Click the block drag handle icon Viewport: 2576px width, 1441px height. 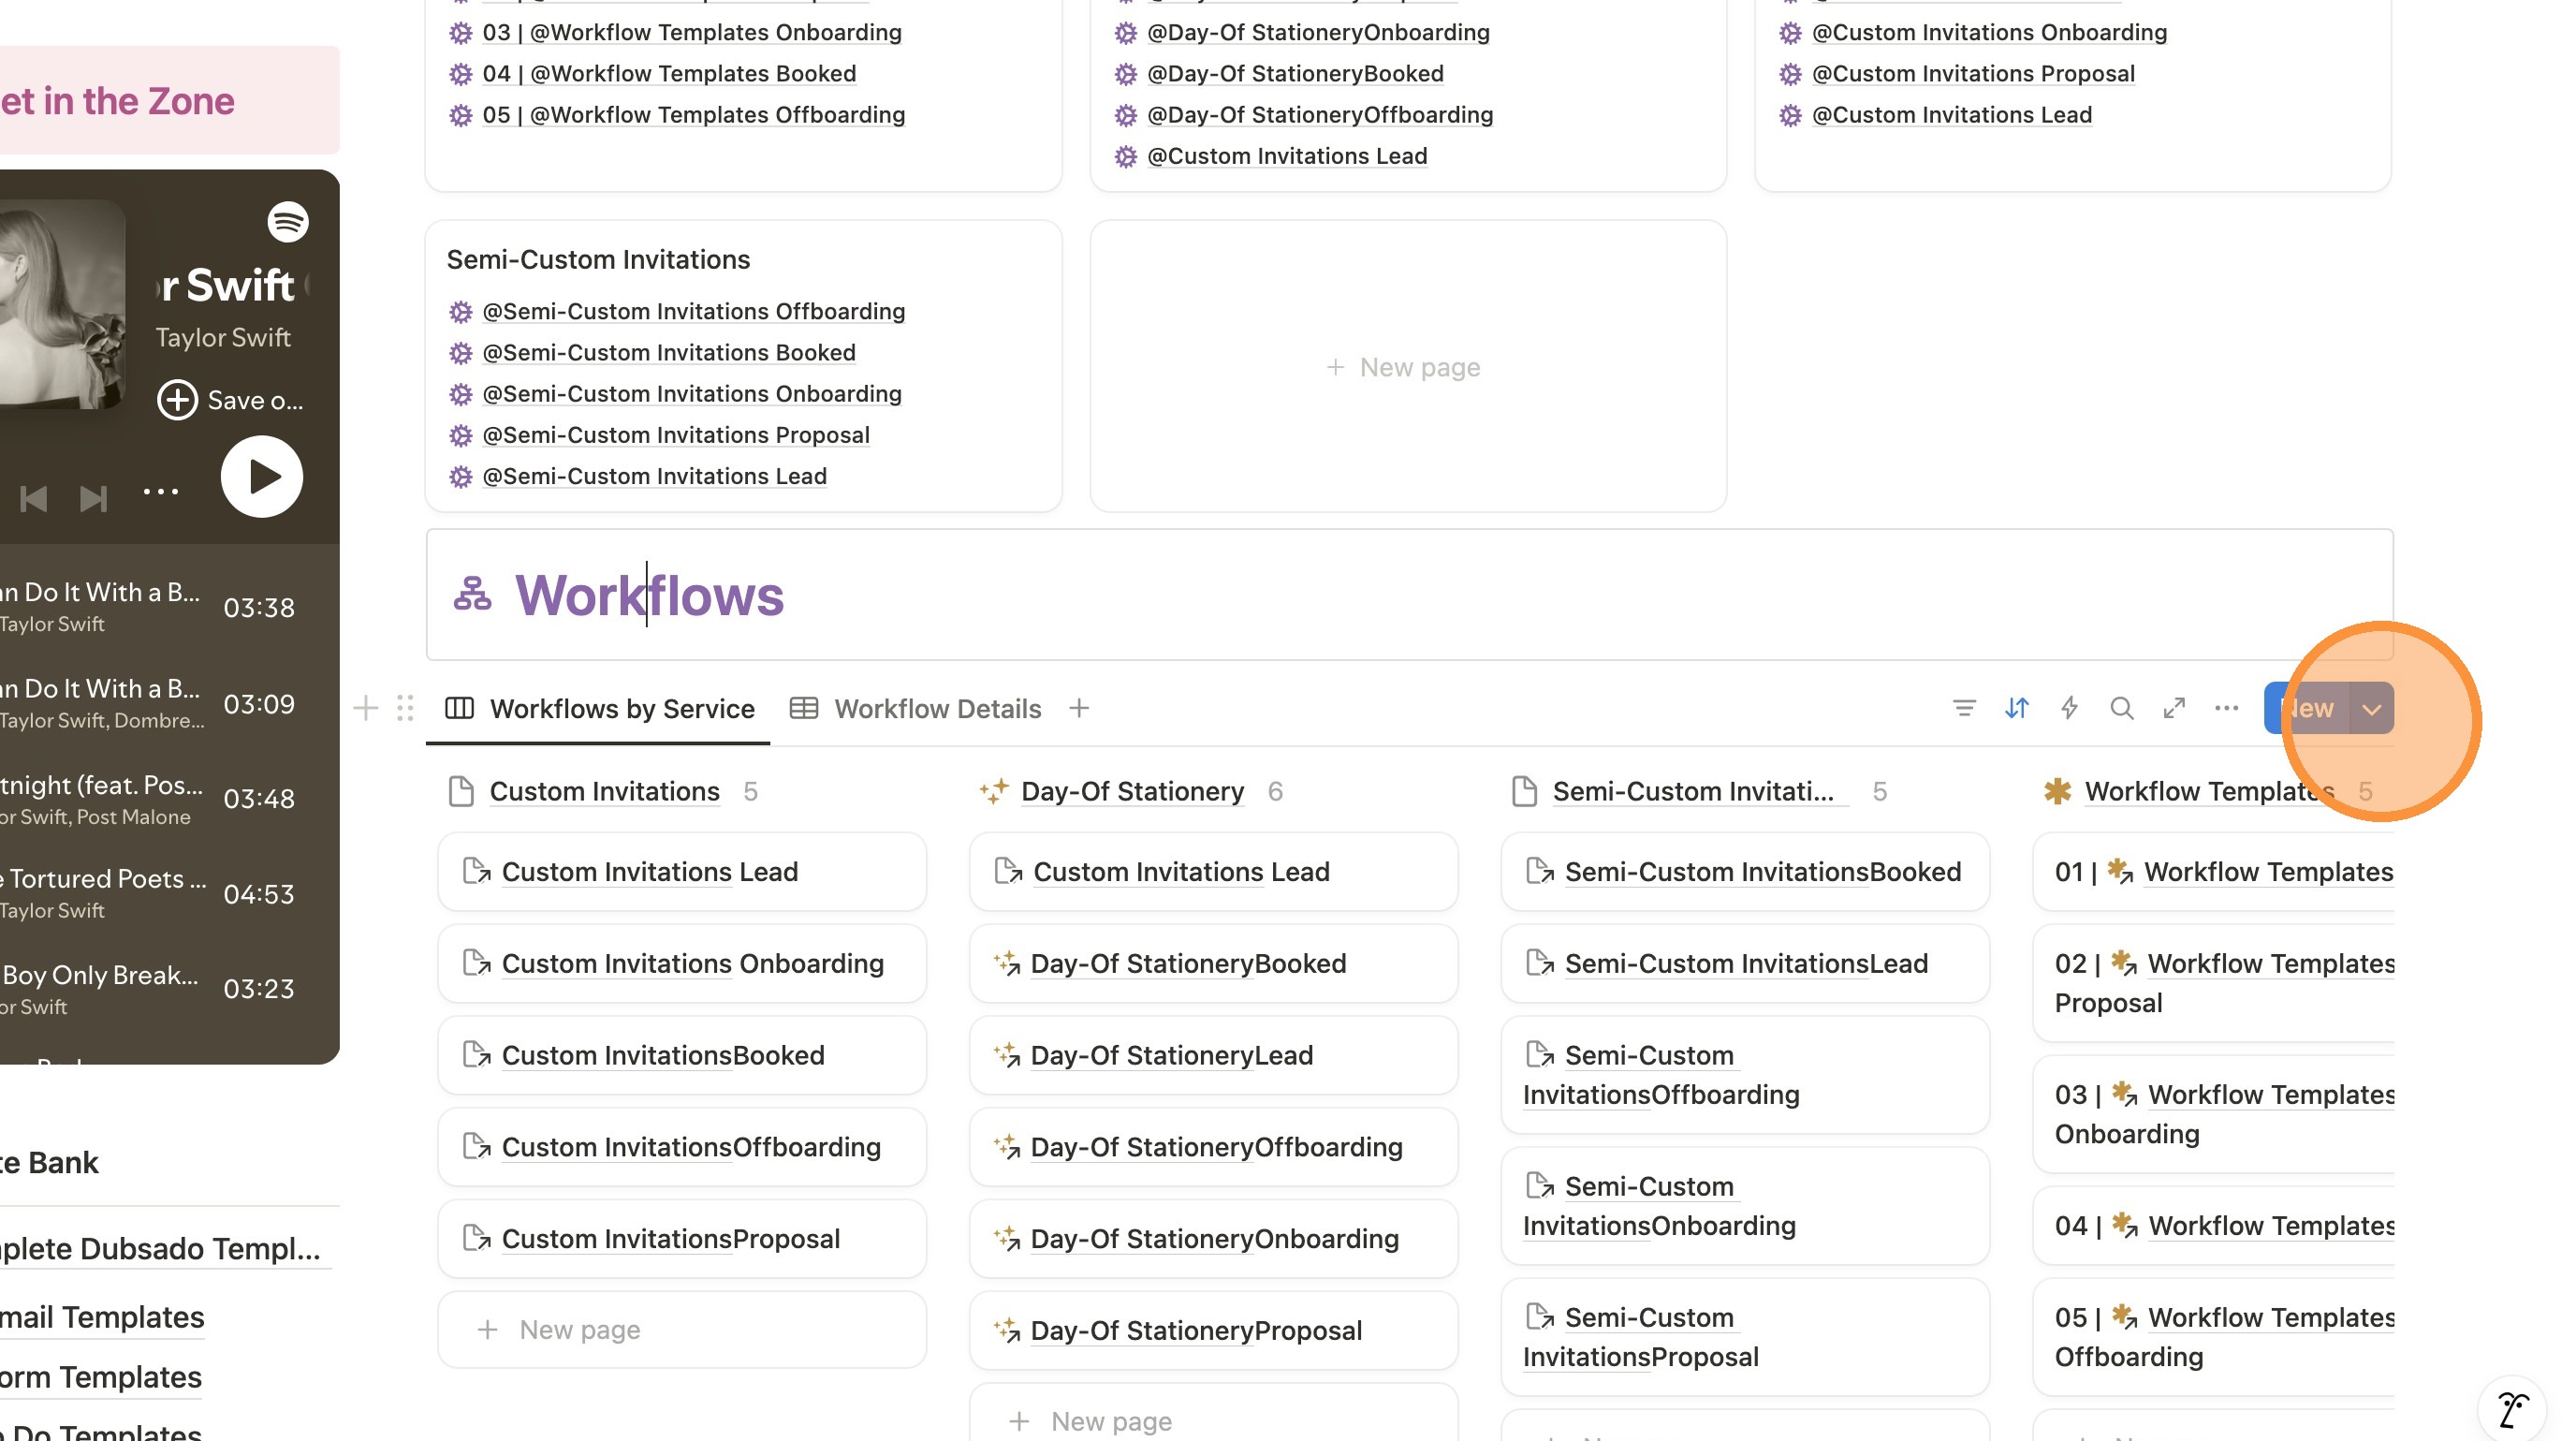405,708
